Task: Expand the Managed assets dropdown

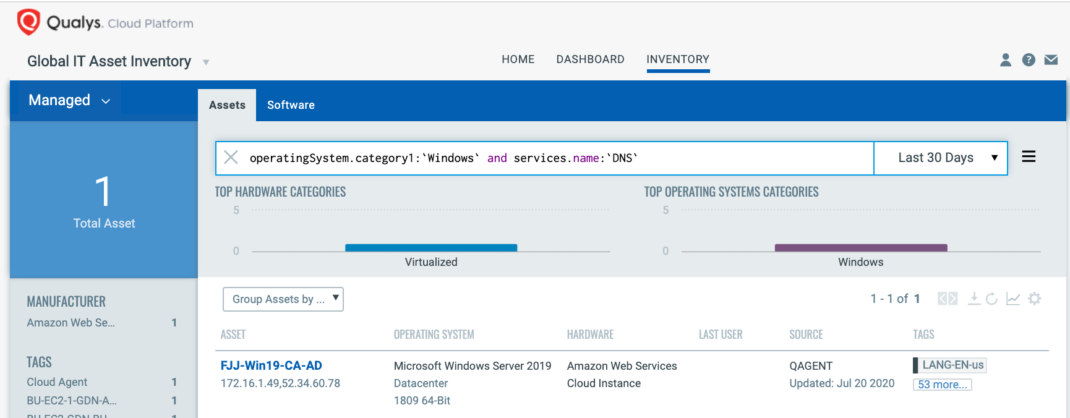Action: [69, 100]
